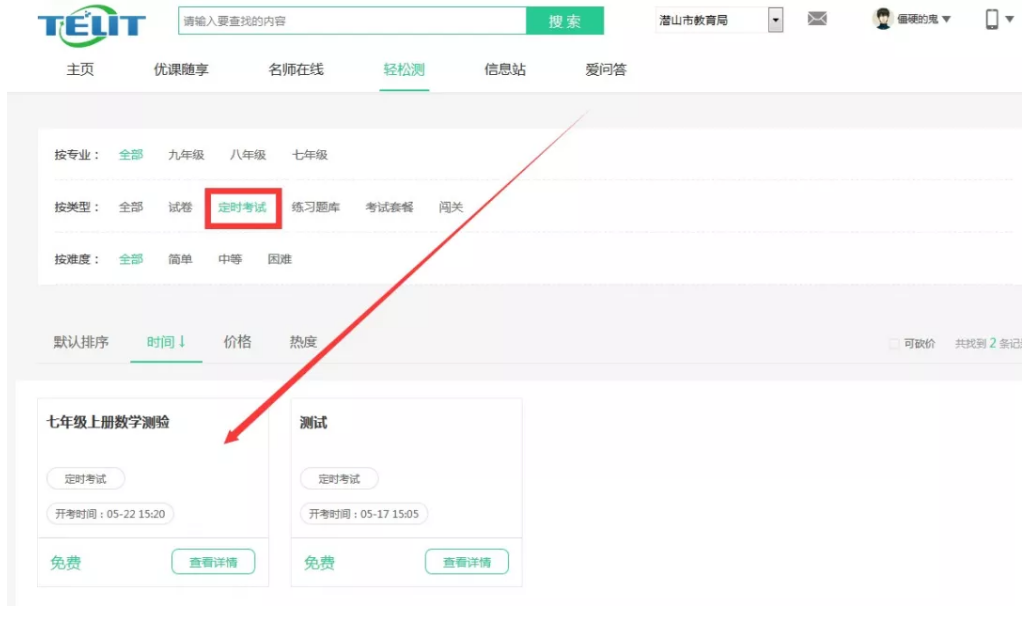Screen dimensions: 1027x620
Task: Open the mail envelope icon
Action: (x=817, y=19)
